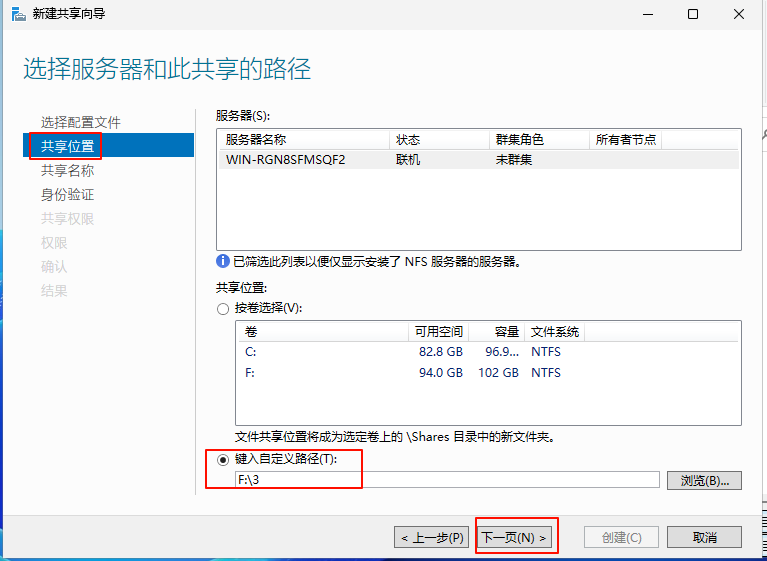The width and height of the screenshot is (767, 561).
Task: Maximize the wizard window
Action: [692, 14]
